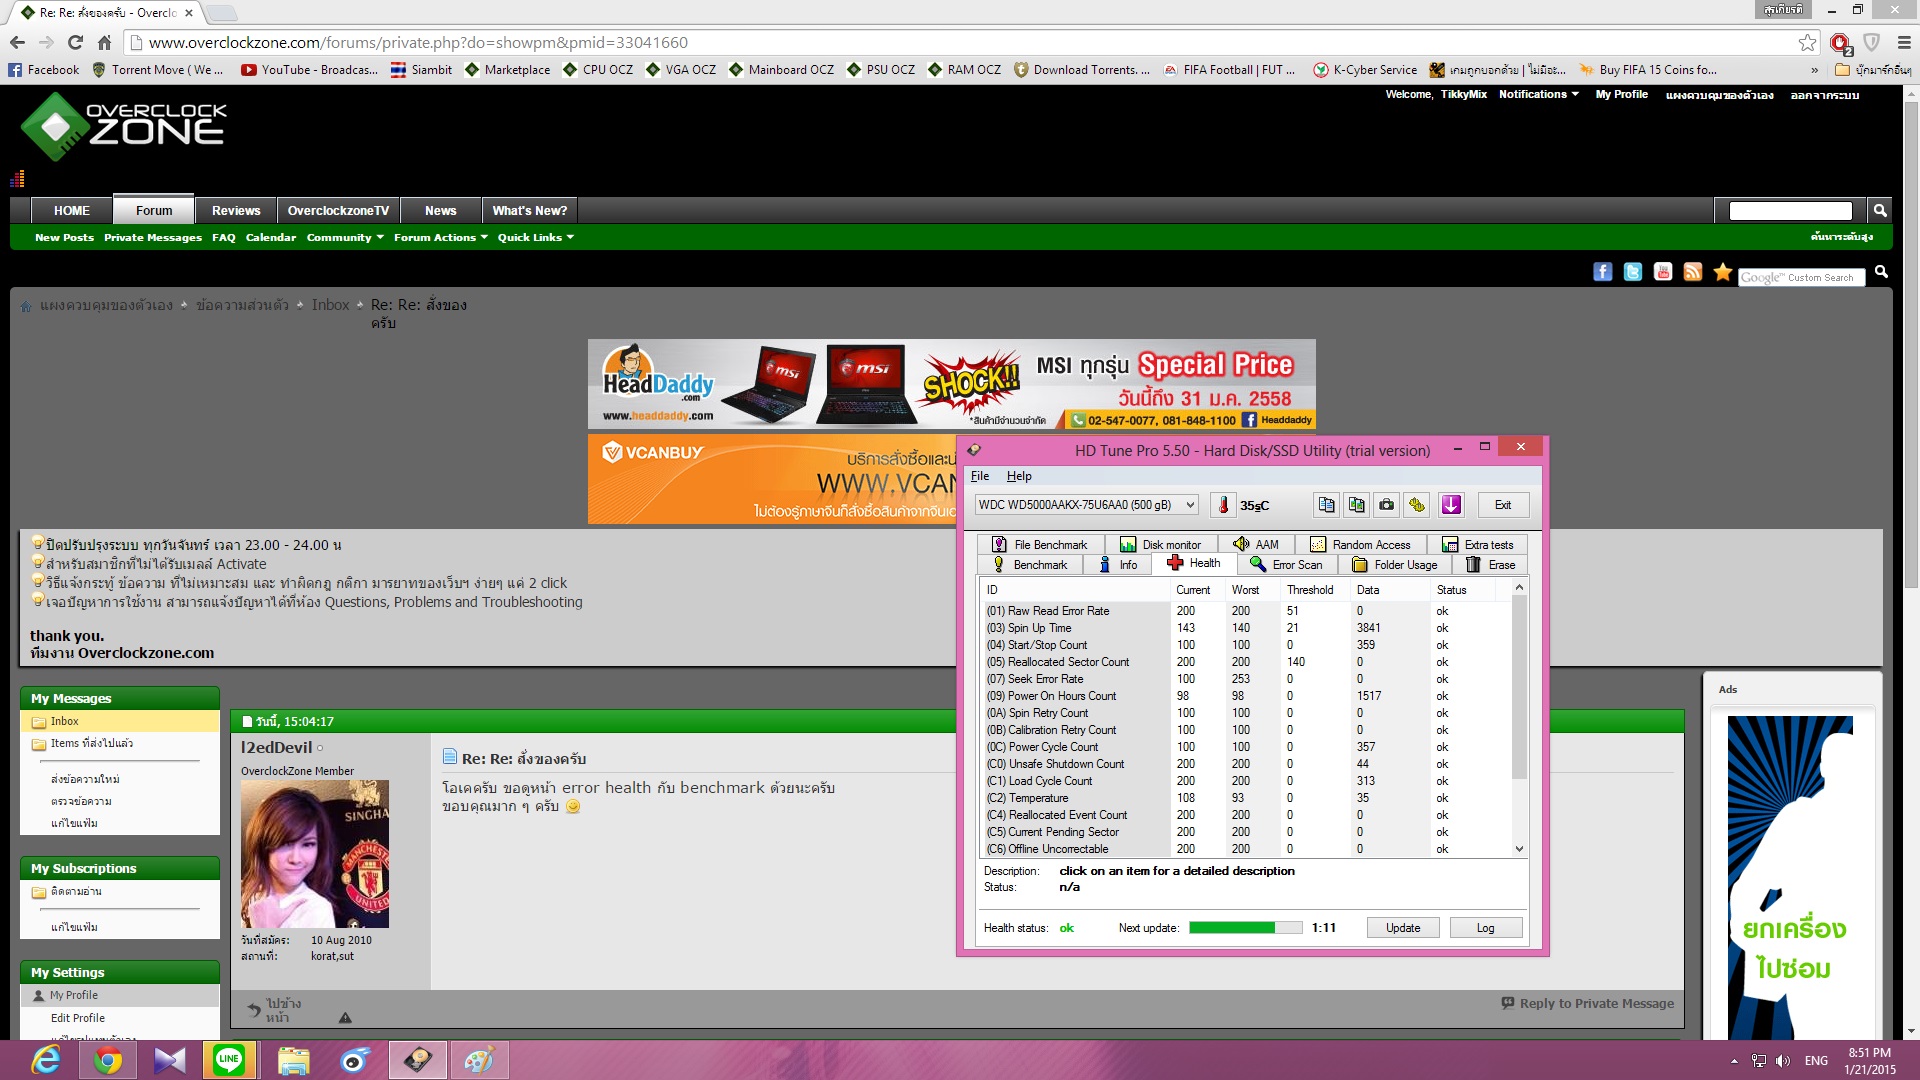Open the Disk monitor tab
Screen dimensions: 1920x1080
click(1161, 545)
